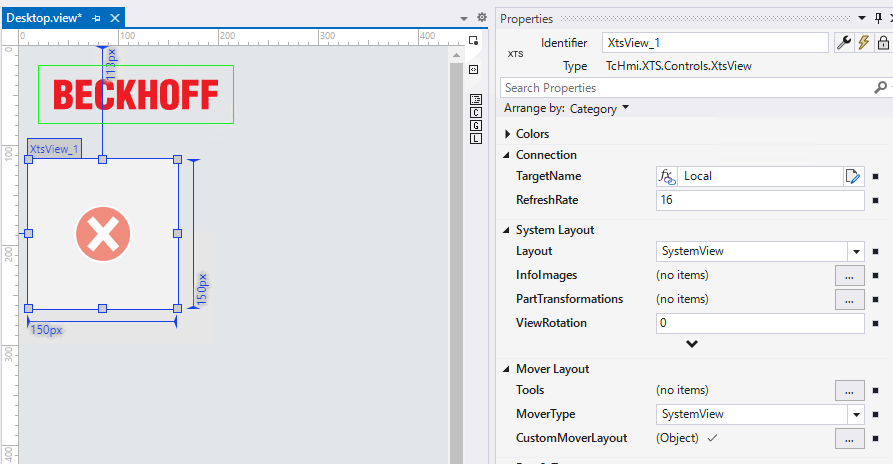893x464 pixels.
Task: Click the square marker beside InfoImages
Action: (x=876, y=276)
